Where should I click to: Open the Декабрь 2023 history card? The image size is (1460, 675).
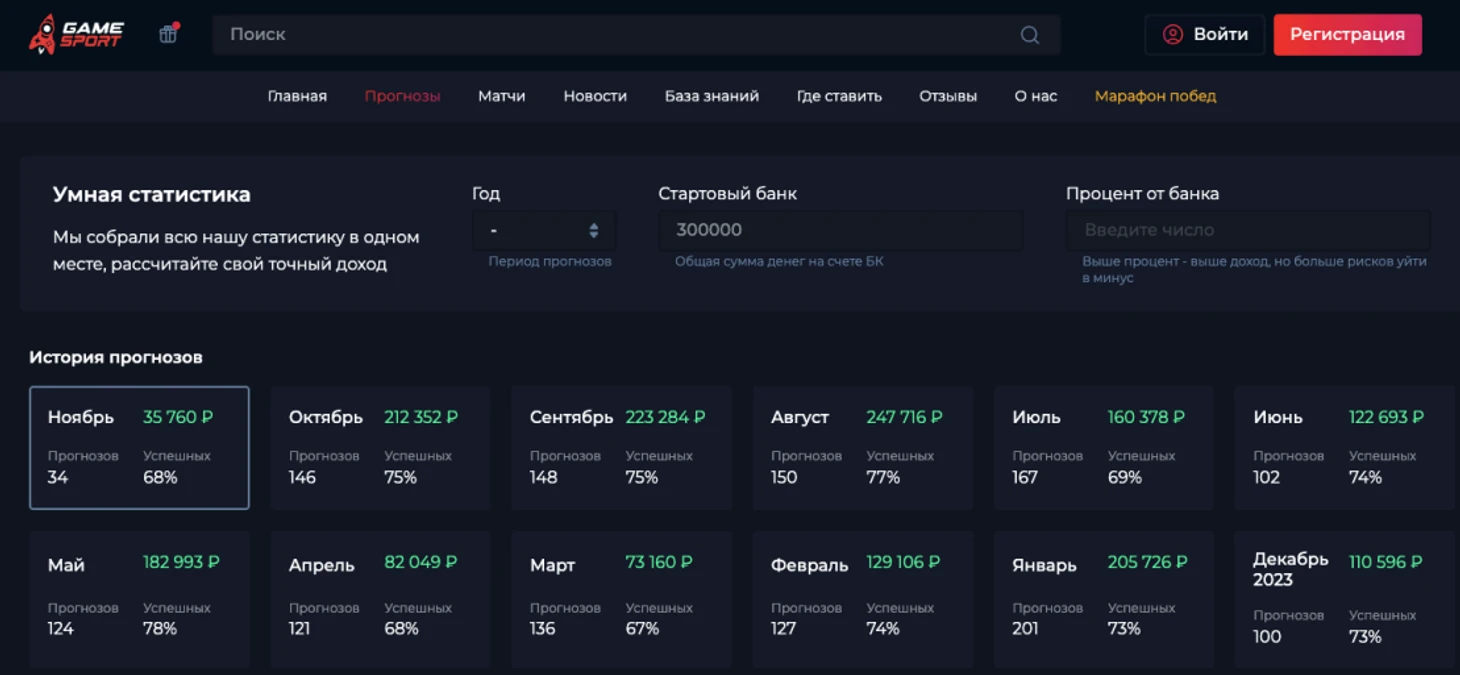click(1344, 598)
